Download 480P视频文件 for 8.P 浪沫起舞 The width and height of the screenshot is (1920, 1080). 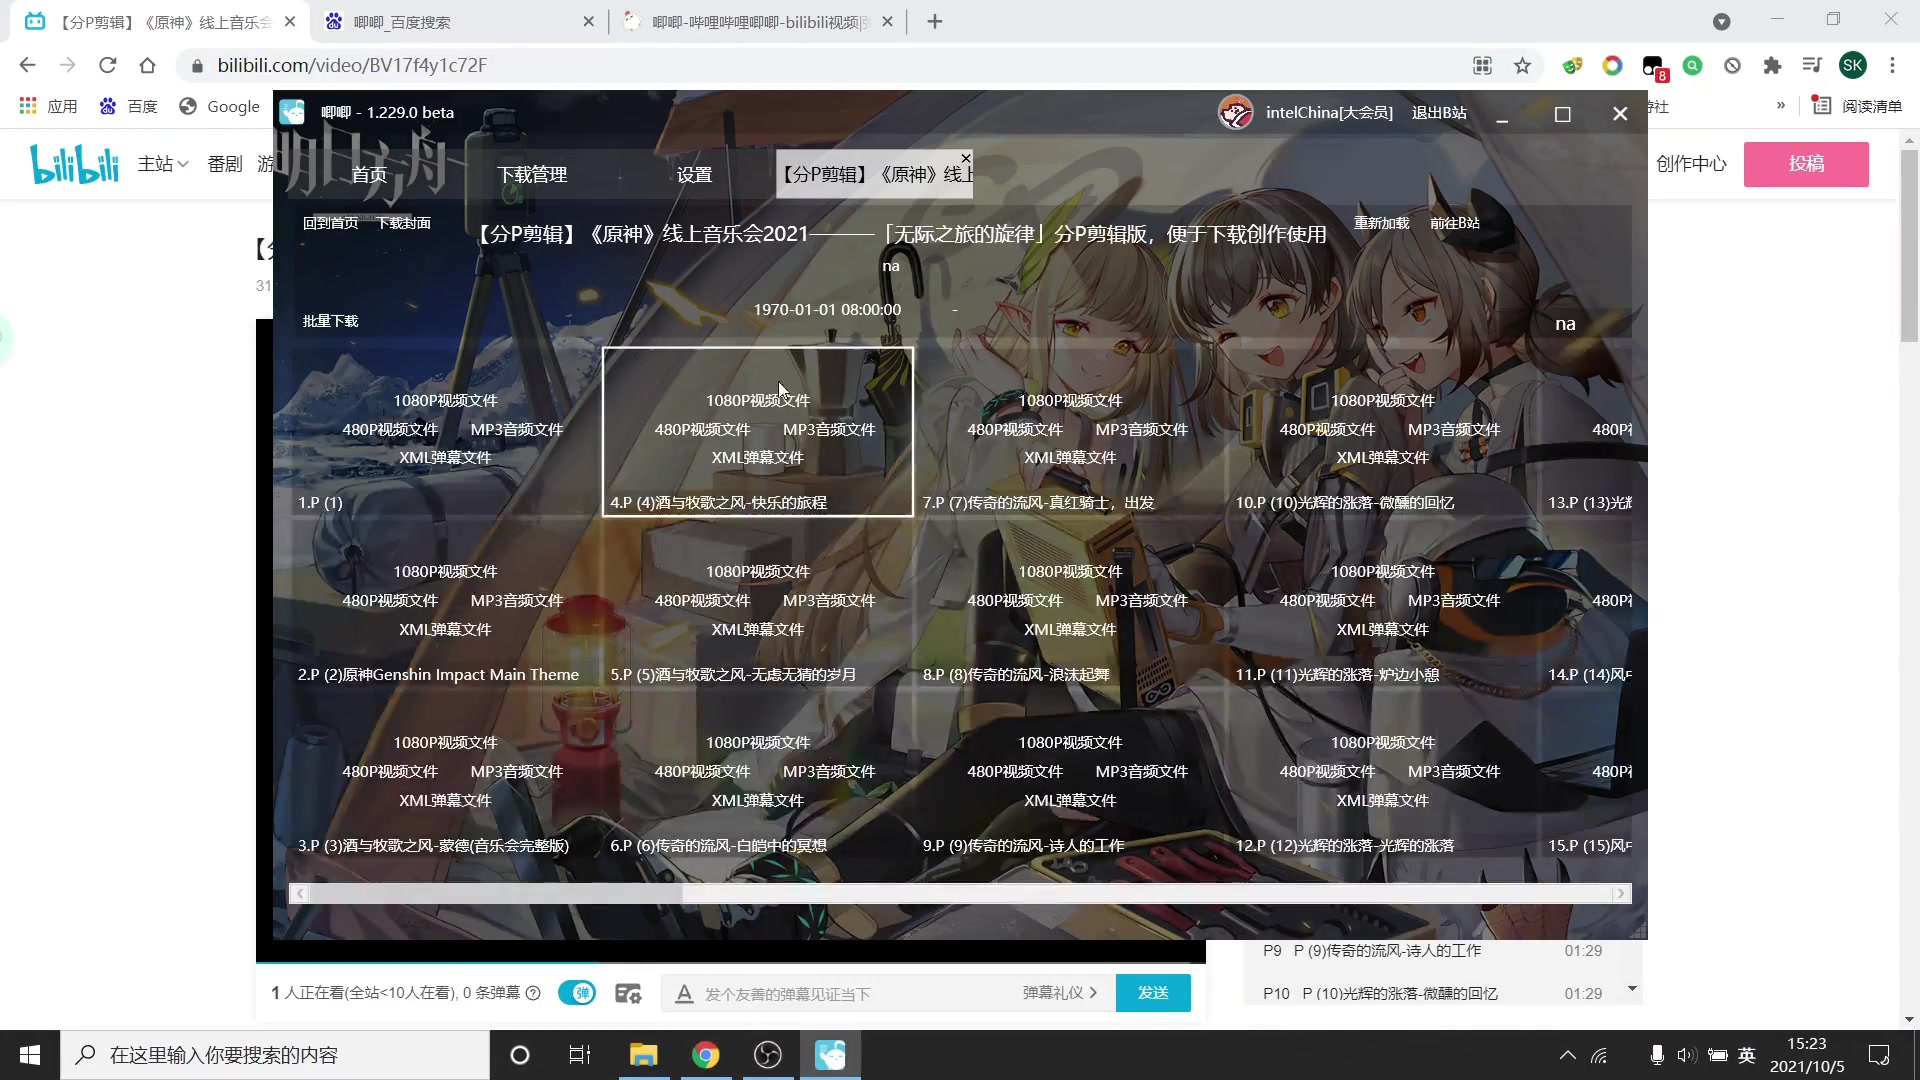coord(1015,600)
